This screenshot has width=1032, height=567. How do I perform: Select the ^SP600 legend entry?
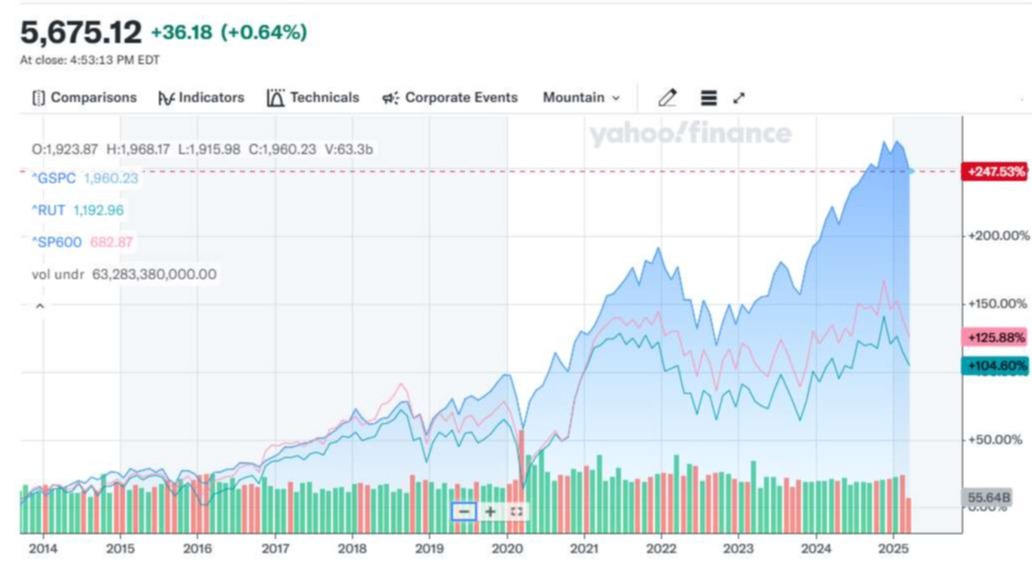click(x=56, y=242)
